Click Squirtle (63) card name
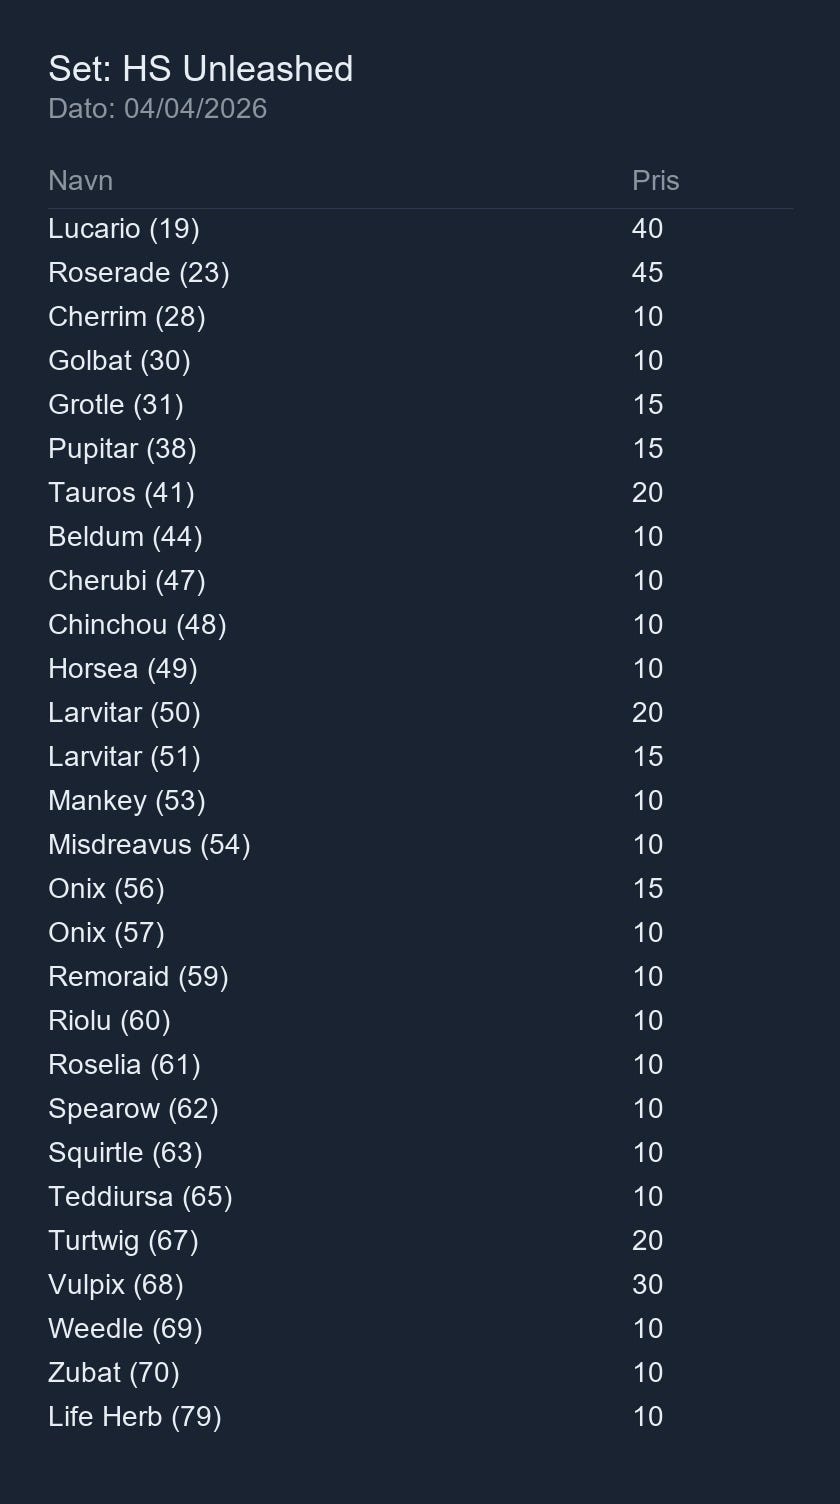 click(x=125, y=1153)
